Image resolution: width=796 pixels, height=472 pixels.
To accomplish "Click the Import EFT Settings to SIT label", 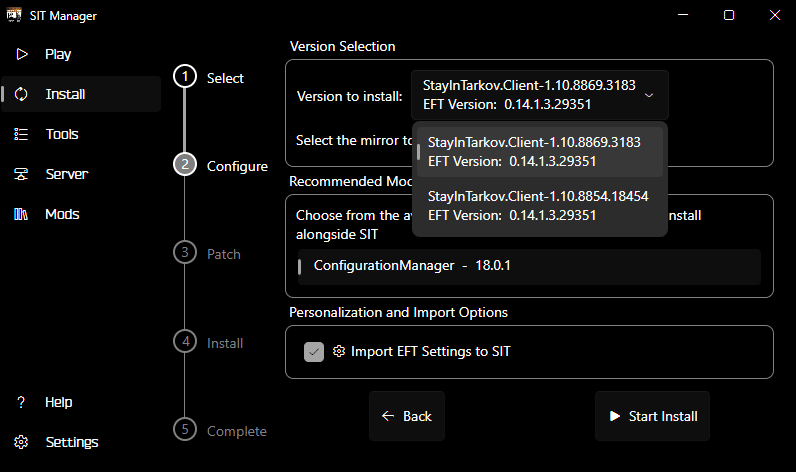I will tap(430, 351).
